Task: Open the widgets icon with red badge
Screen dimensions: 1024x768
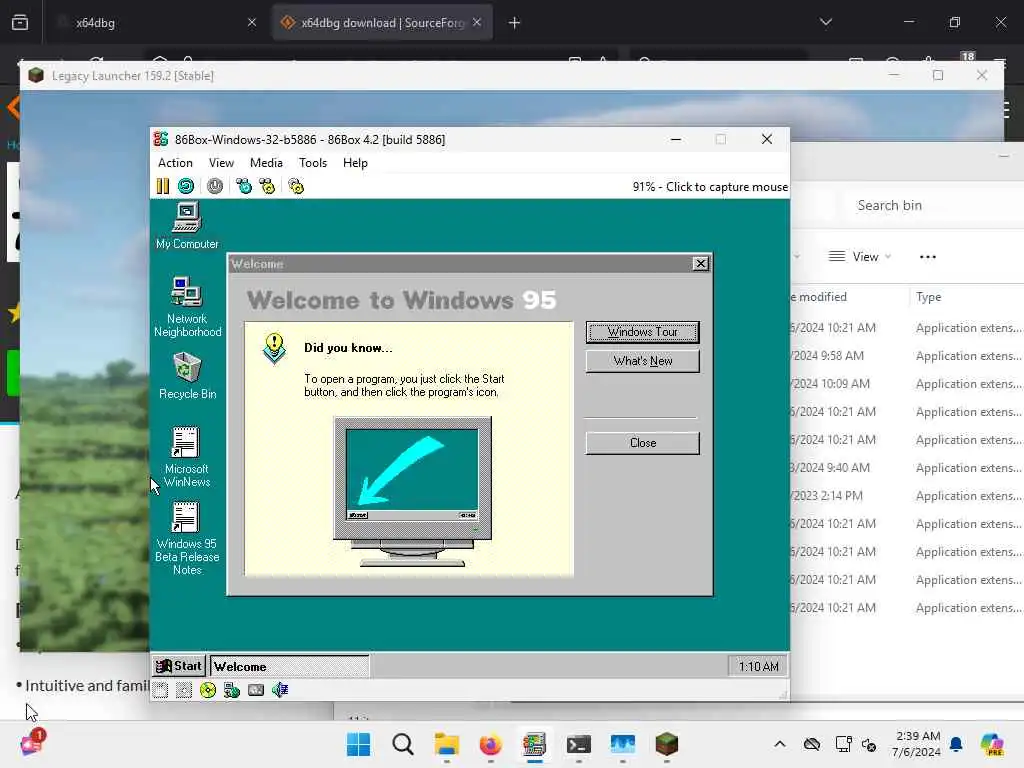Action: [x=31, y=743]
